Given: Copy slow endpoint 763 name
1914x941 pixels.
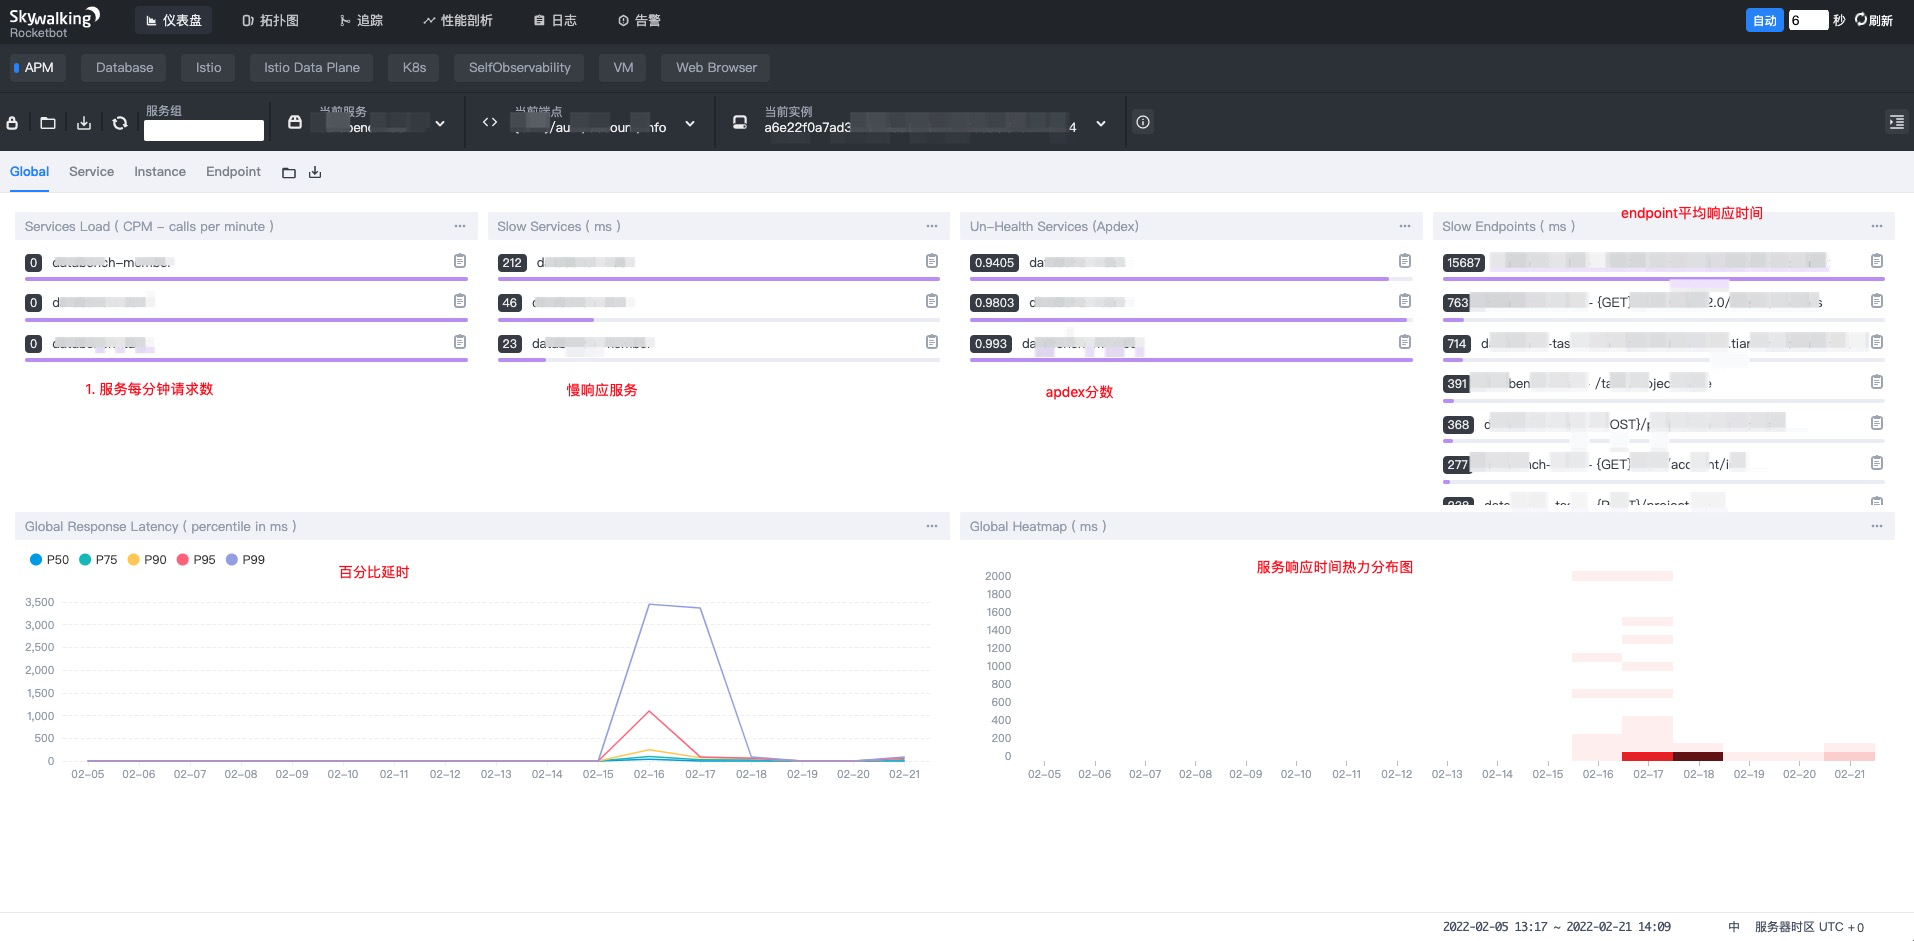Looking at the screenshot, I should click(1877, 301).
